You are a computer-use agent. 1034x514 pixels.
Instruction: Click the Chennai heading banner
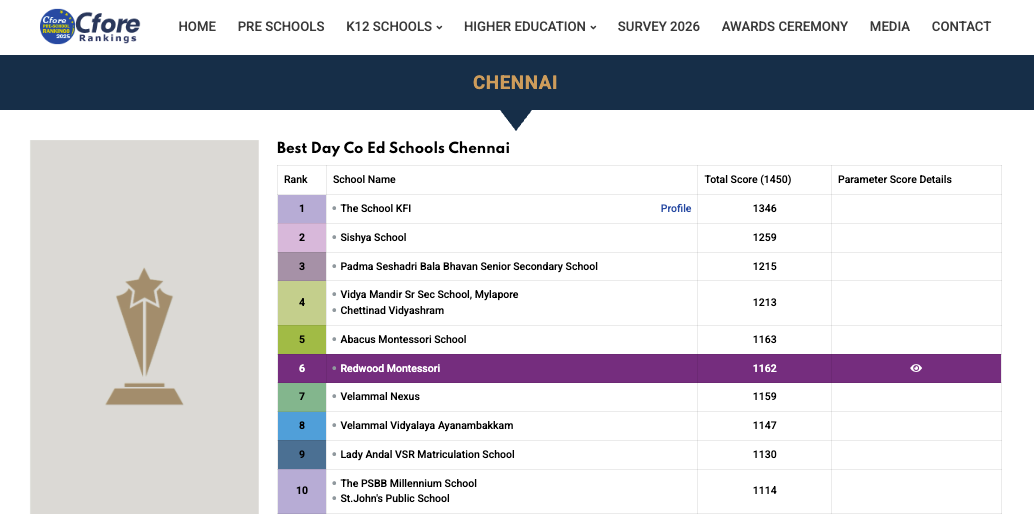coord(515,83)
